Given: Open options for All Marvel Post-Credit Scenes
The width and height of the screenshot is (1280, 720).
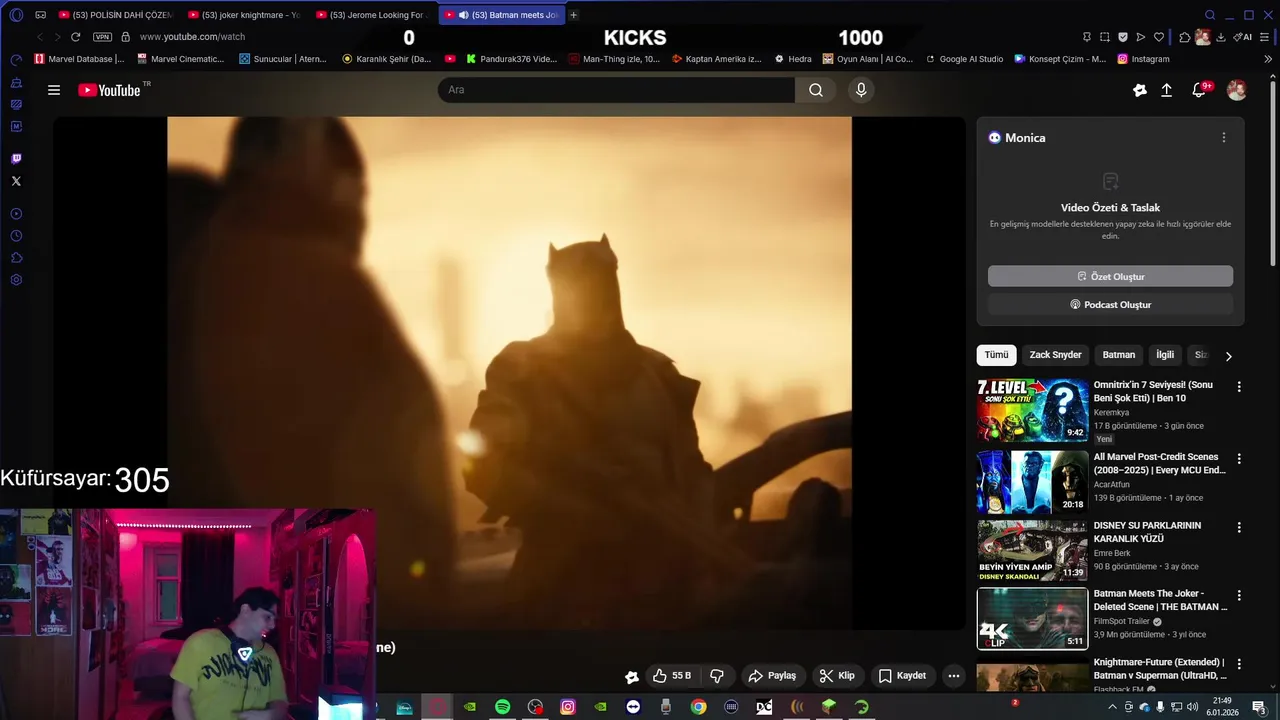Looking at the screenshot, I should tap(1239, 459).
